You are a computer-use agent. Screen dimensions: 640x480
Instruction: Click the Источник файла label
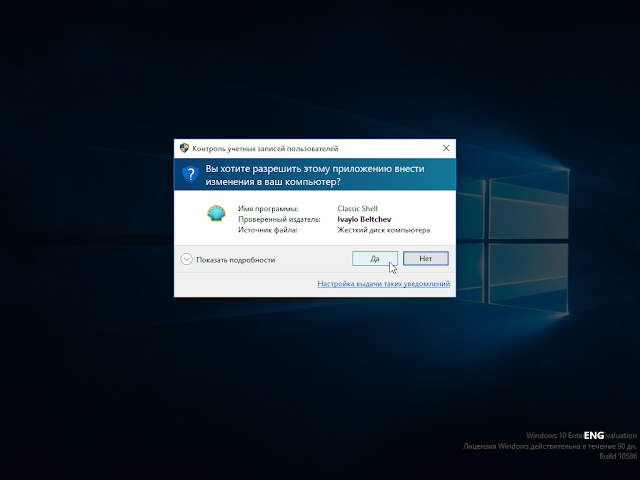[268, 230]
